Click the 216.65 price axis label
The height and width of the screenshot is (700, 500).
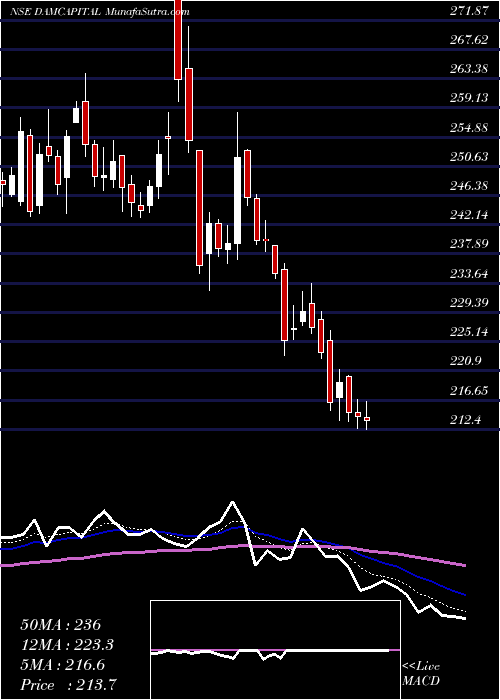(469, 391)
